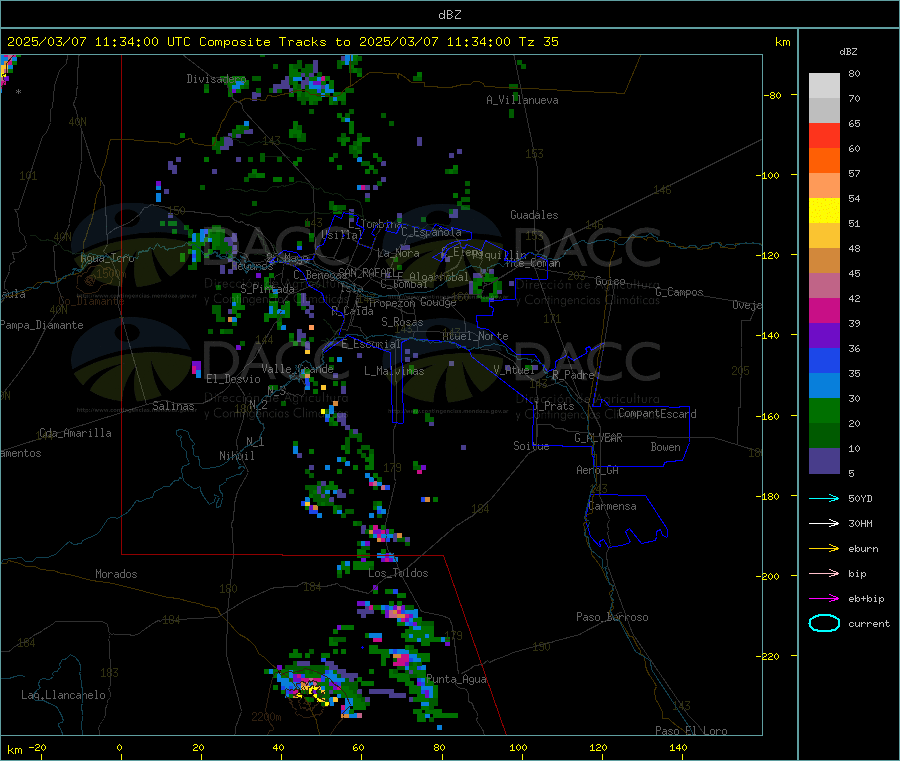This screenshot has height=761, width=900.
Task: Select the pink bip arrow legend entry
Action: [x=824, y=573]
